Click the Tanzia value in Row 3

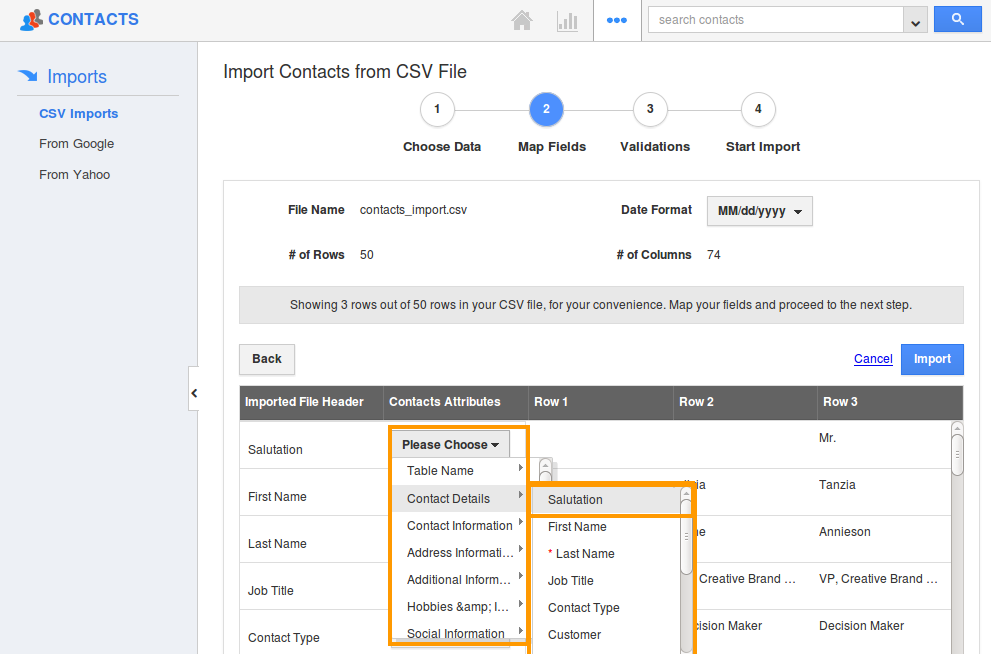837,485
